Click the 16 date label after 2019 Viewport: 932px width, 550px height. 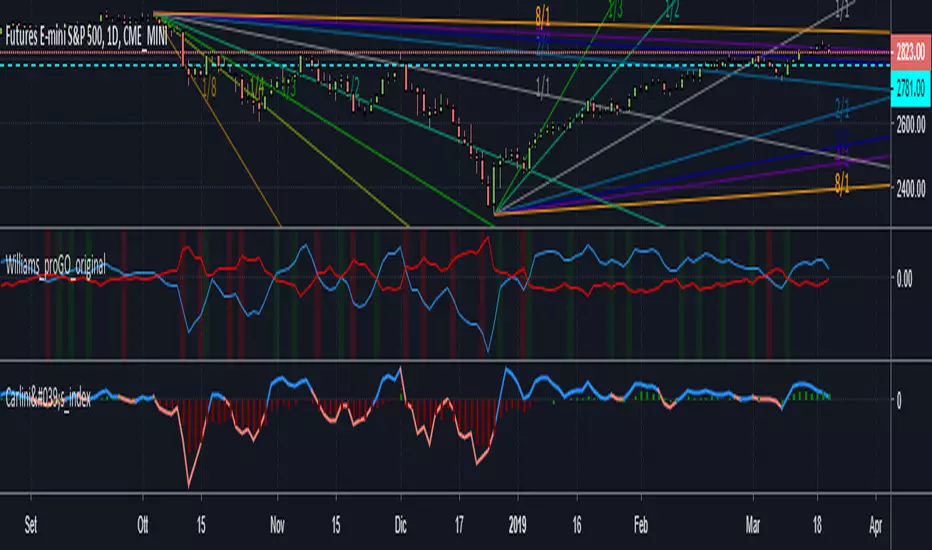point(577,525)
